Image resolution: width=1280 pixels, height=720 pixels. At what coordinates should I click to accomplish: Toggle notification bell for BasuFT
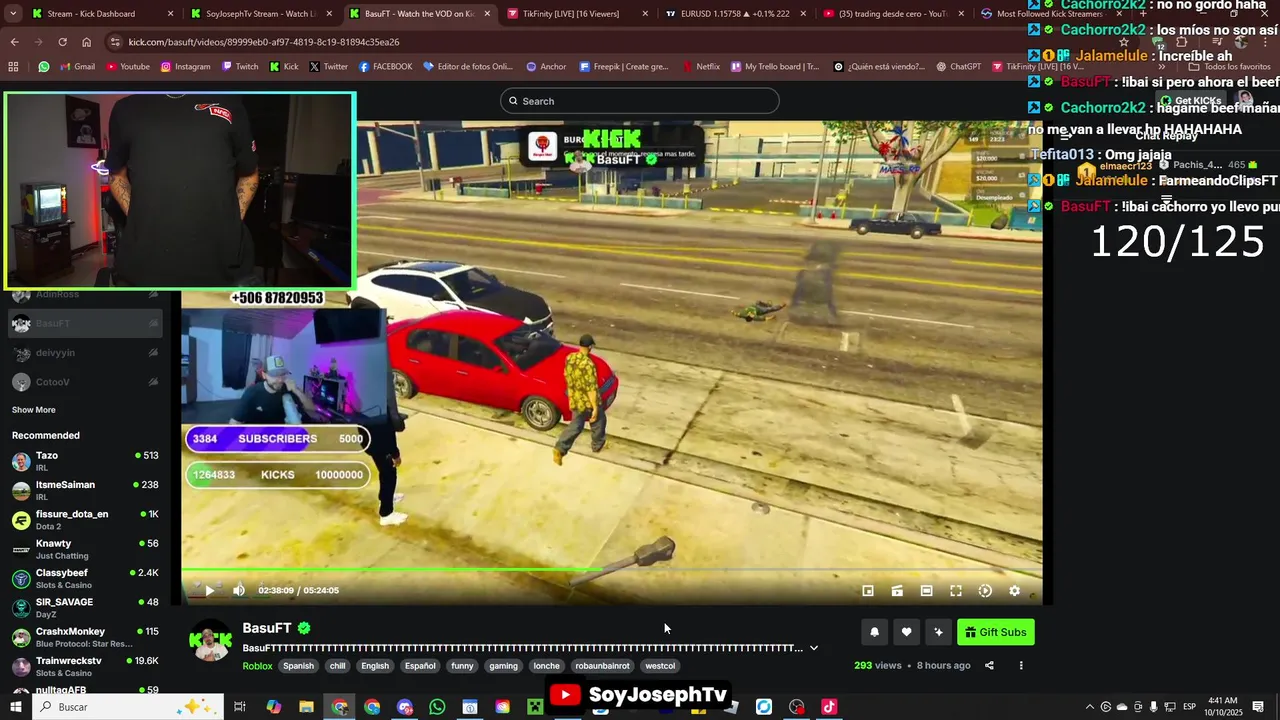(874, 632)
